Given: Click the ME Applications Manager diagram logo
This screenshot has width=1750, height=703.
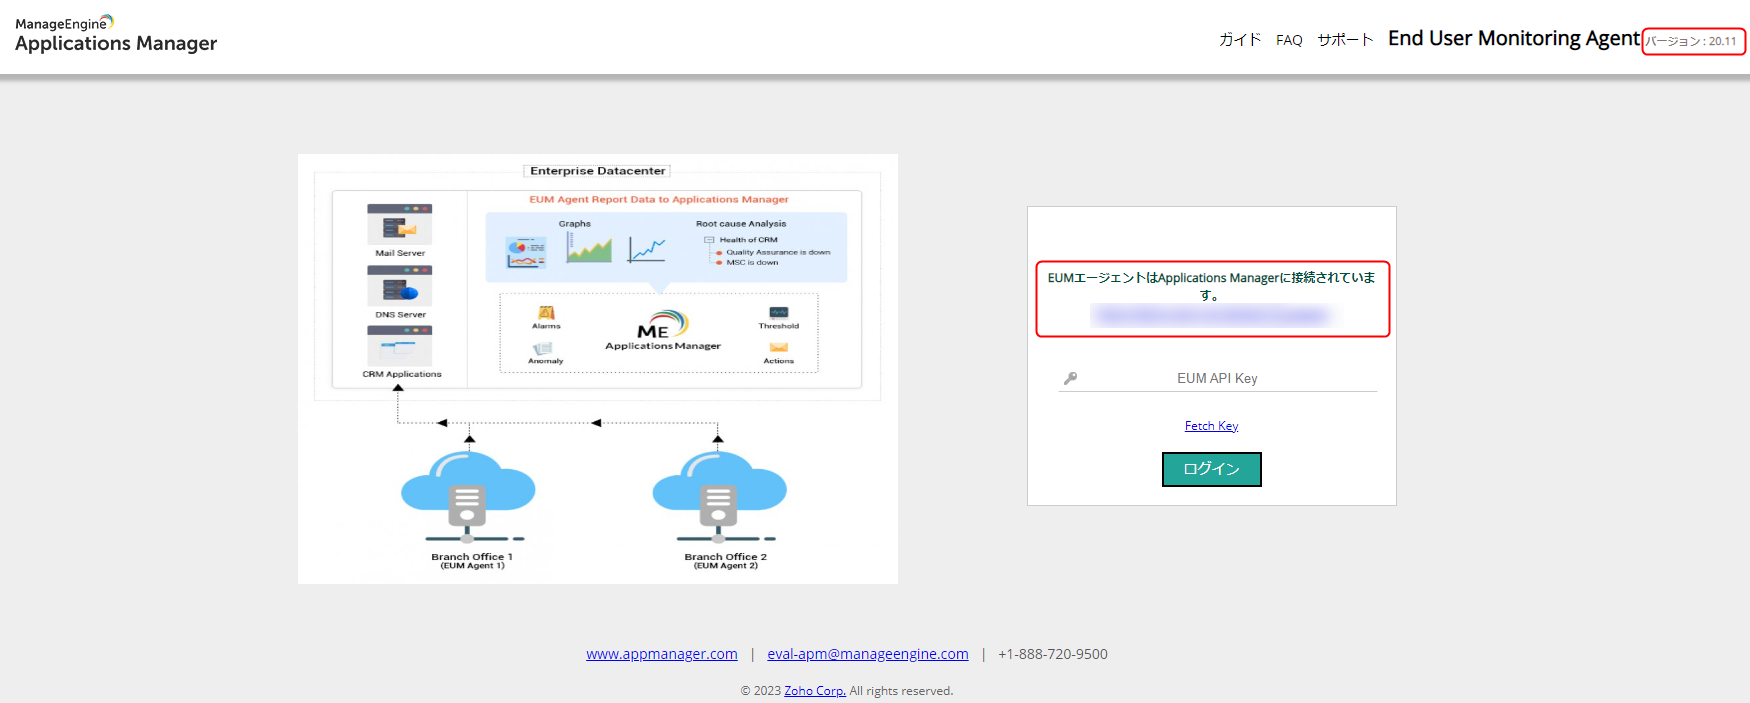Looking at the screenshot, I should pos(663,330).
